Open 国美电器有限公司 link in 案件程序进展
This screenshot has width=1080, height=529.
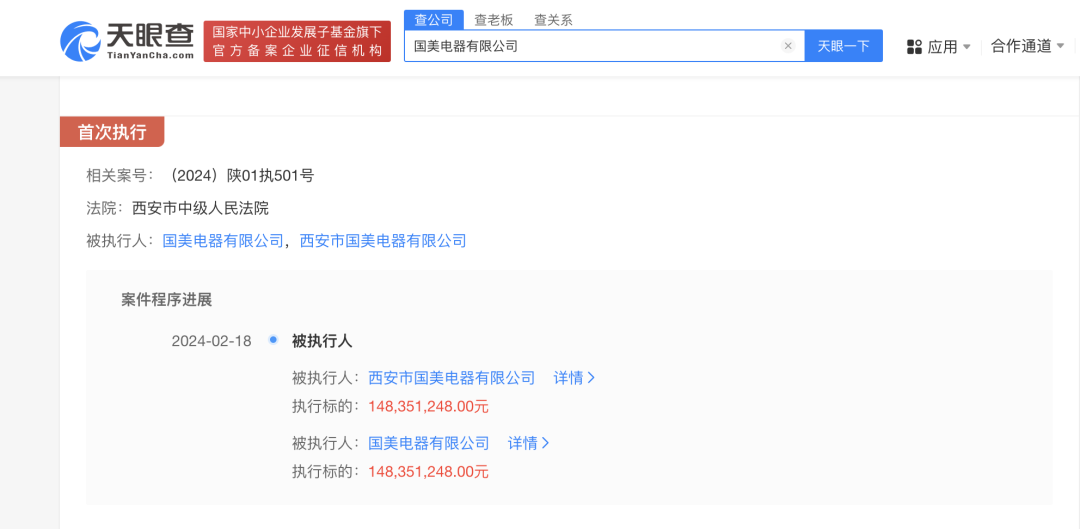tap(429, 443)
